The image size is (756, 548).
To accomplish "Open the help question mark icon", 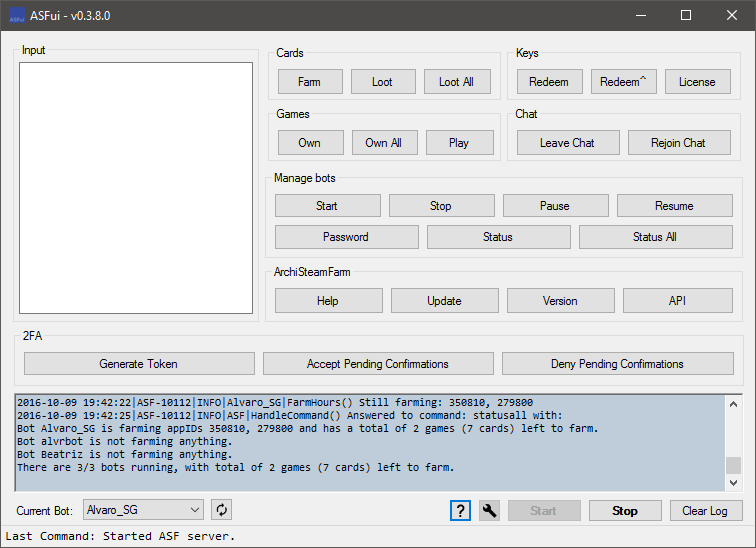I will pos(460,510).
